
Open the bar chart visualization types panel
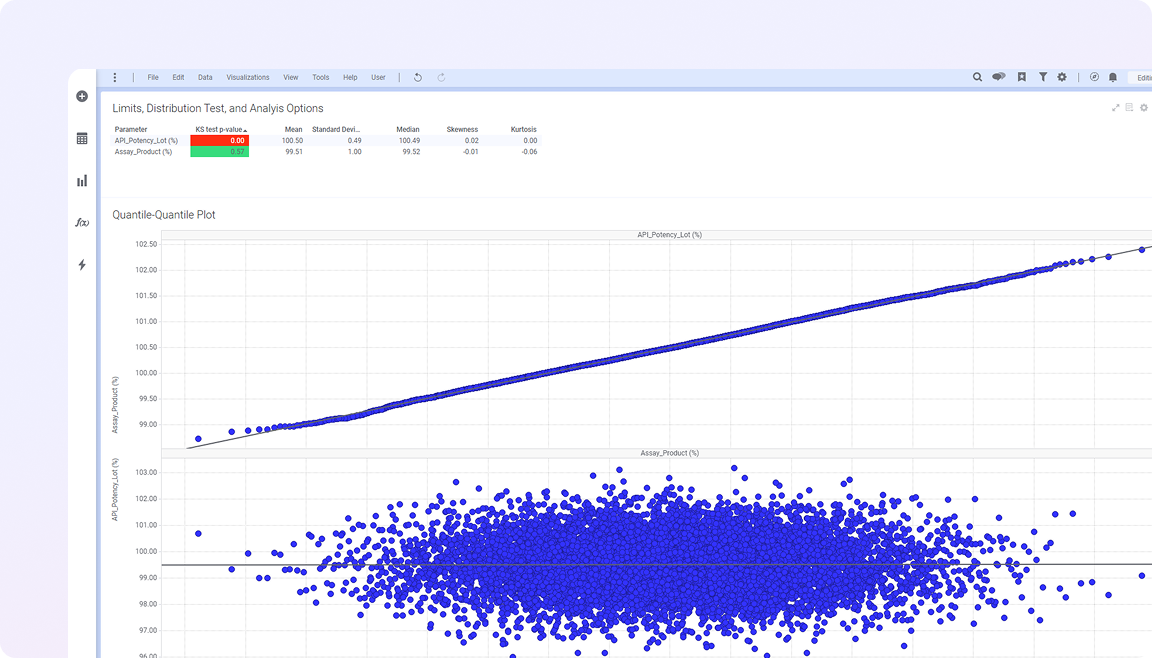(x=82, y=181)
